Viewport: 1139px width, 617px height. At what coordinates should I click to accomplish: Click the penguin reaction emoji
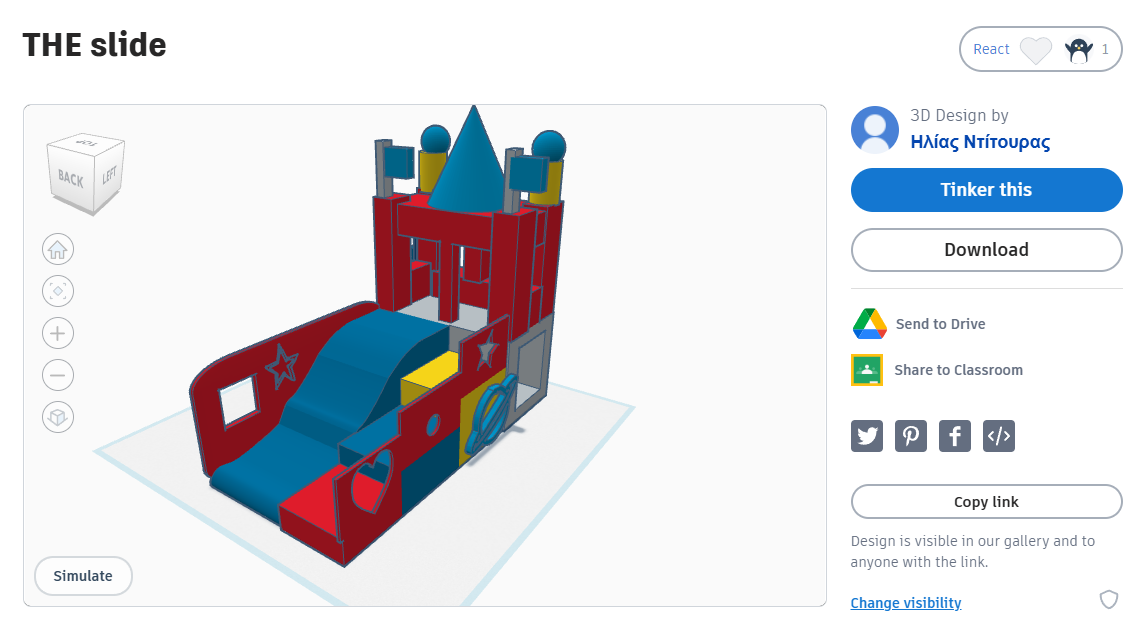click(1079, 50)
